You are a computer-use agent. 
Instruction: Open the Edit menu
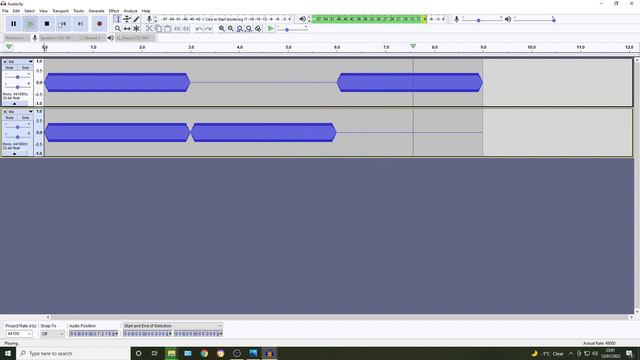coord(16,11)
